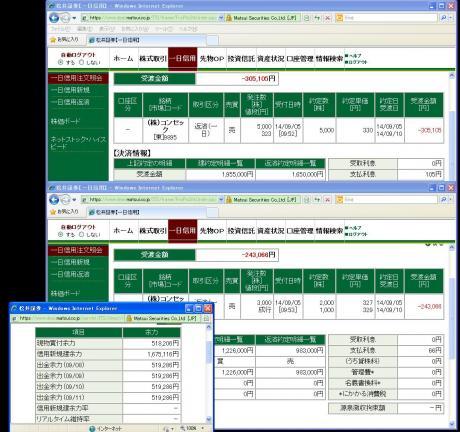Click the Back arrow in the lower browser window
Image resolution: width=460 pixels, height=432 pixels.
point(54,200)
